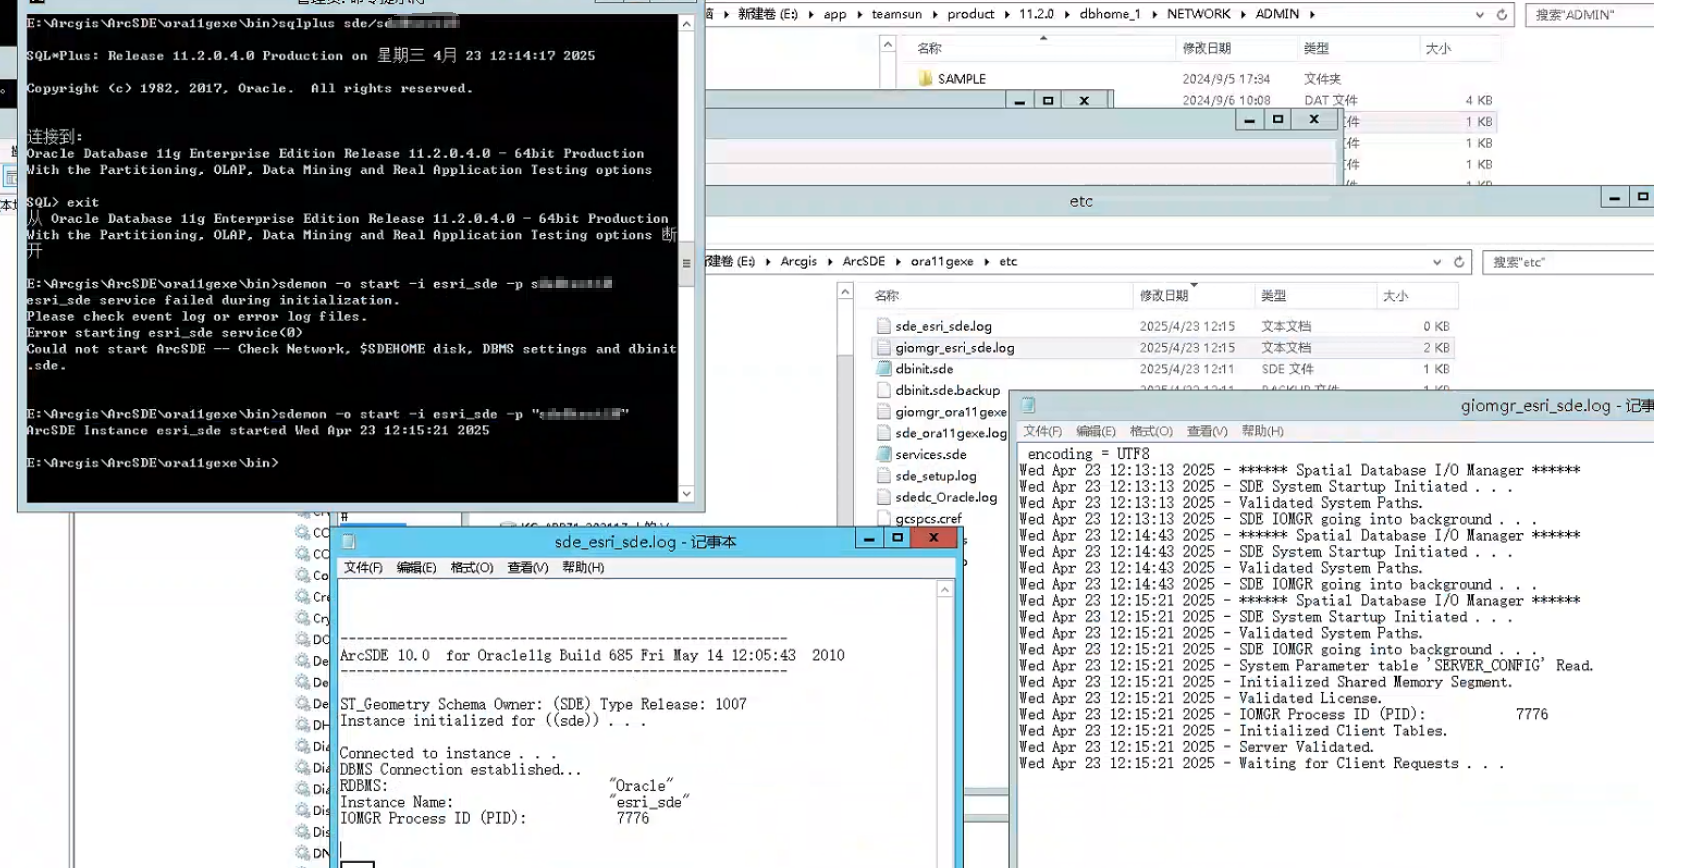Click the gear icon beside 'DN' entry
Screen dimensions: 1681x868
pyautogui.click(x=302, y=853)
